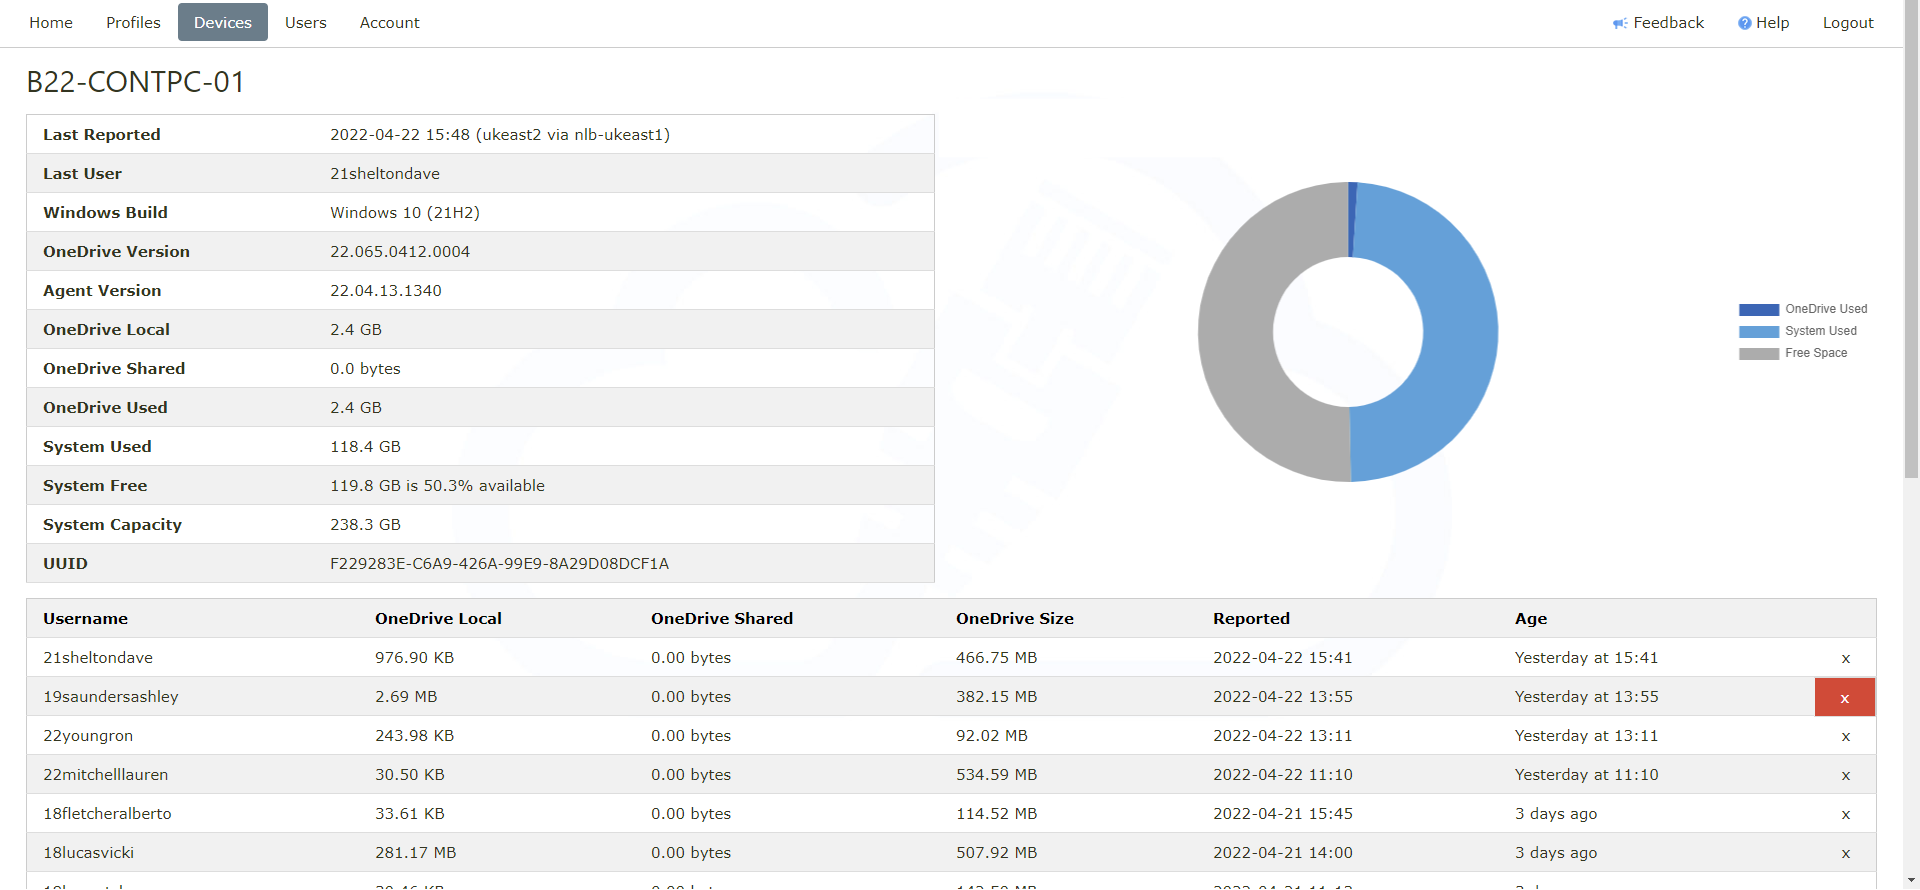The height and width of the screenshot is (890, 1920).
Task: Remove 18fletcheralberto via the x icon
Action: (x=1845, y=814)
